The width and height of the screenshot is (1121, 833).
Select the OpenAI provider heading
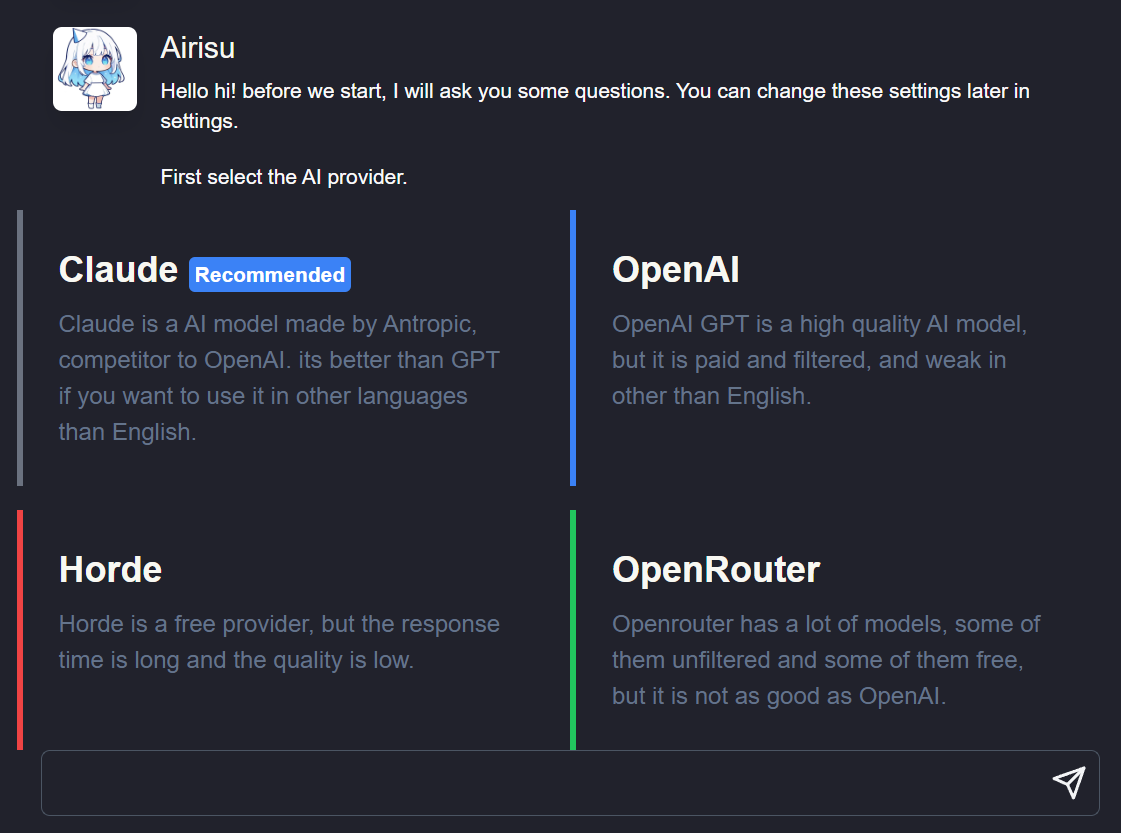[676, 270]
